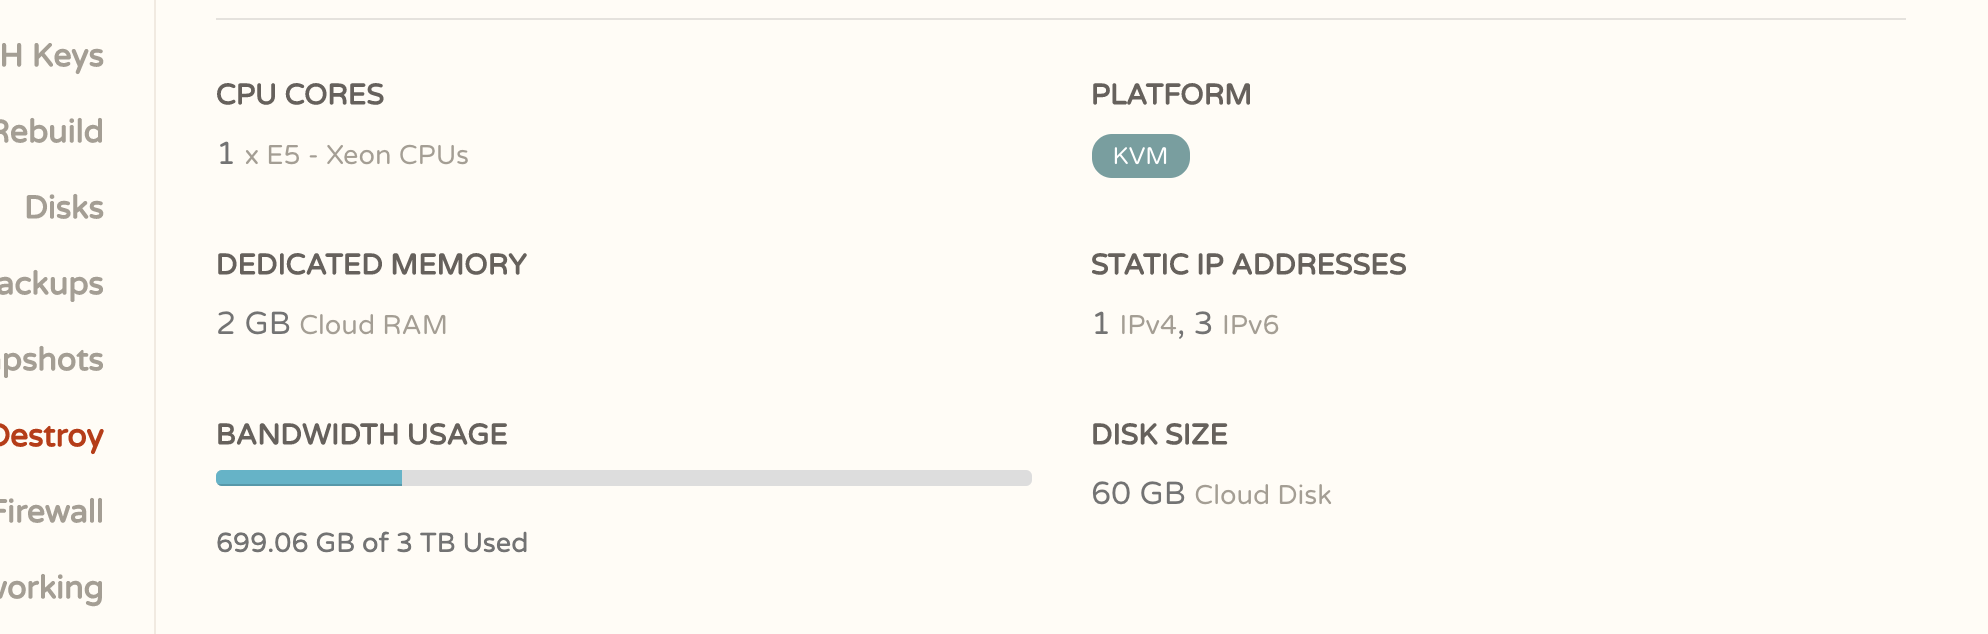Click the STATIC IP ADDRESSES heading
Screen dimensions: 1988x634
[x=1248, y=265]
